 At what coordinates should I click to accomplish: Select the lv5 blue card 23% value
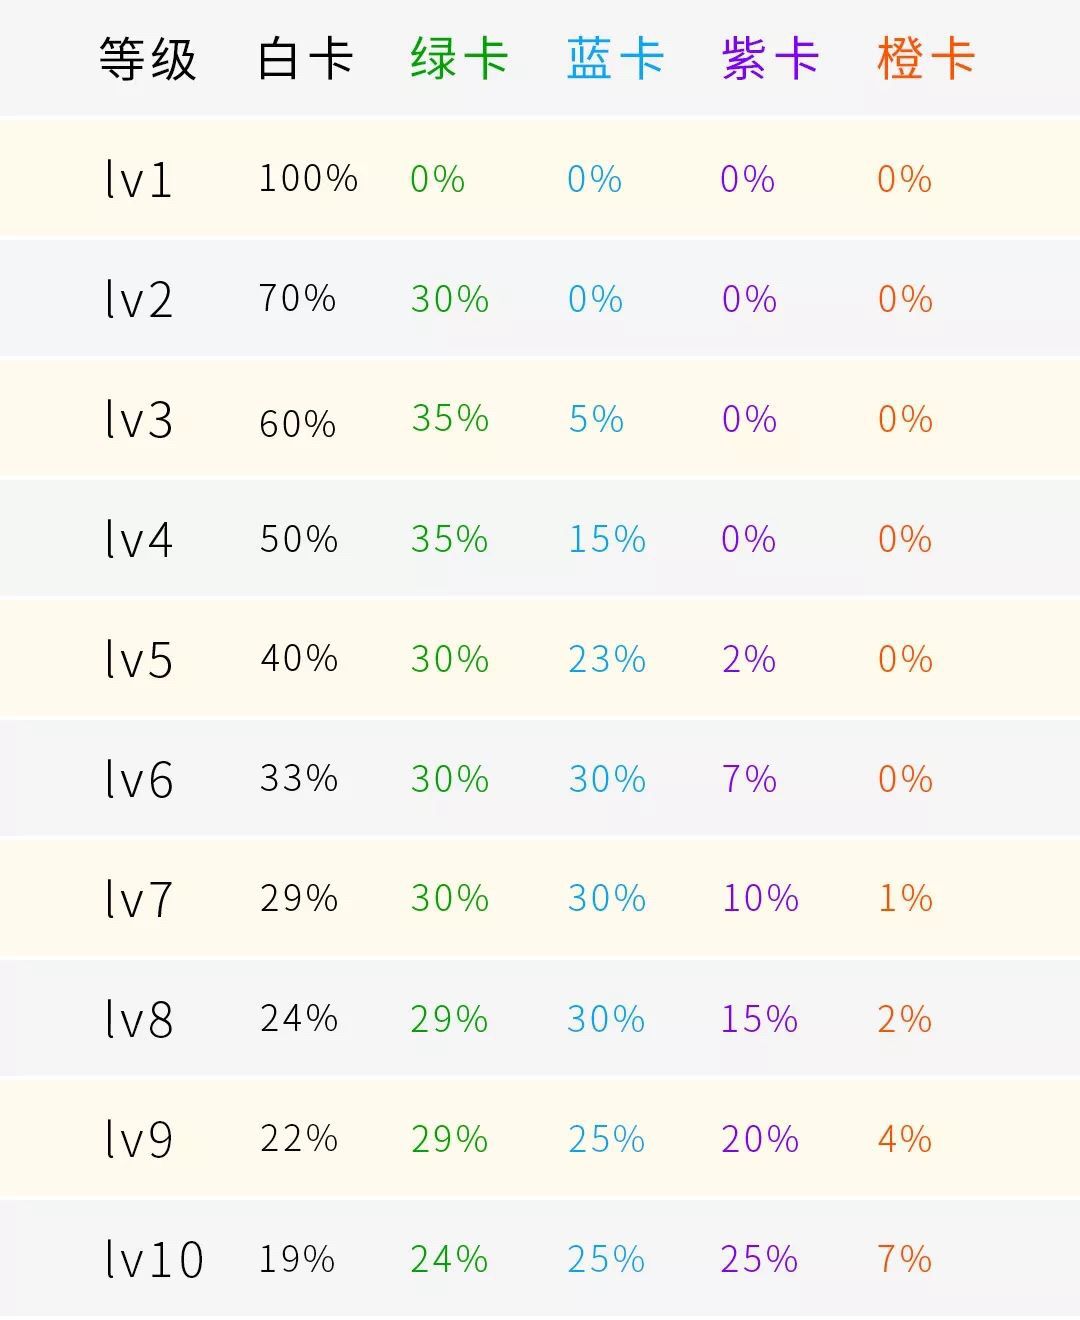pyautogui.click(x=607, y=660)
